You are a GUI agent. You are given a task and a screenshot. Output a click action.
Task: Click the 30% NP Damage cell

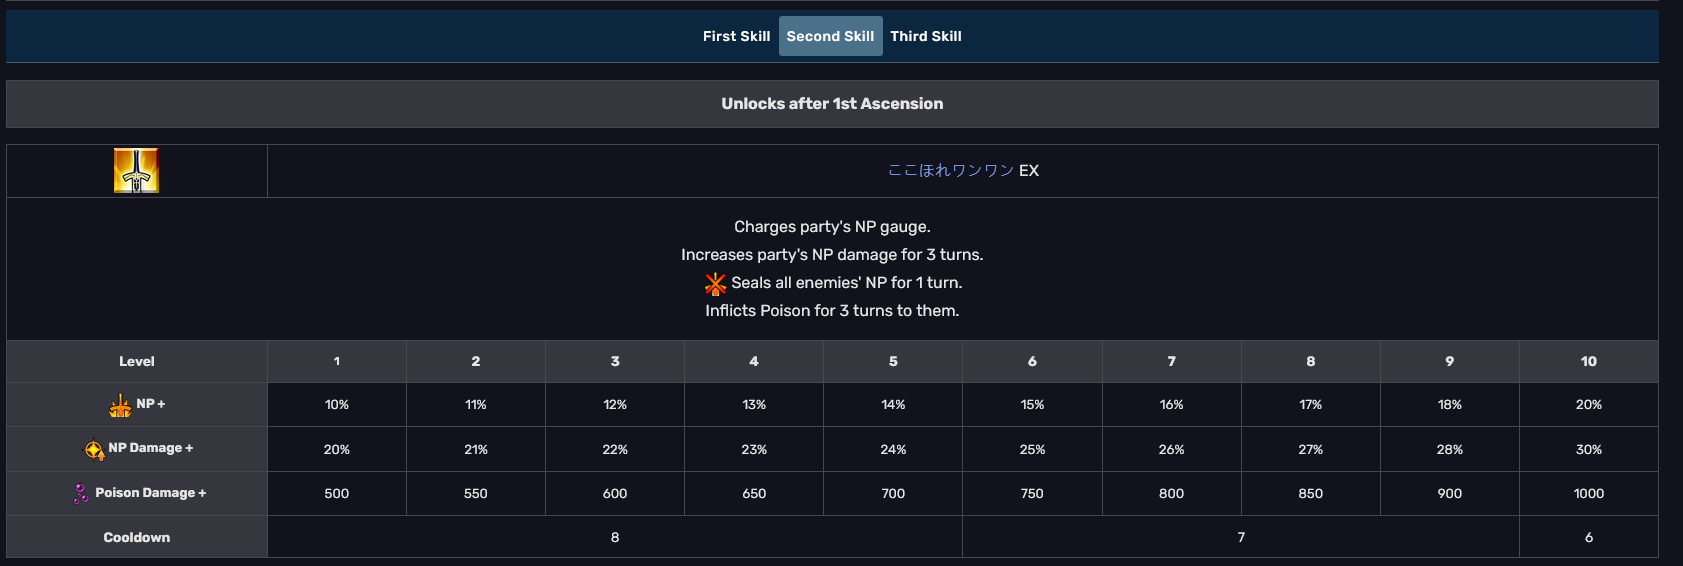pyautogui.click(x=1589, y=449)
